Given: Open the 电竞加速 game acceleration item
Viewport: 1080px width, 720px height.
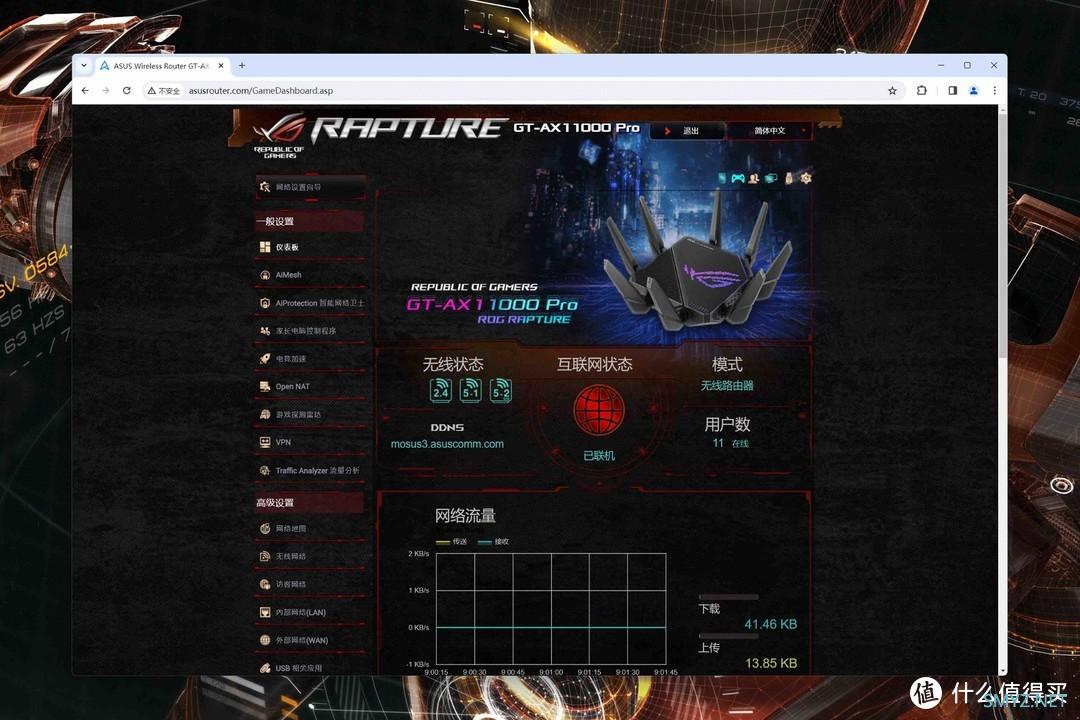Looking at the screenshot, I should (x=310, y=358).
